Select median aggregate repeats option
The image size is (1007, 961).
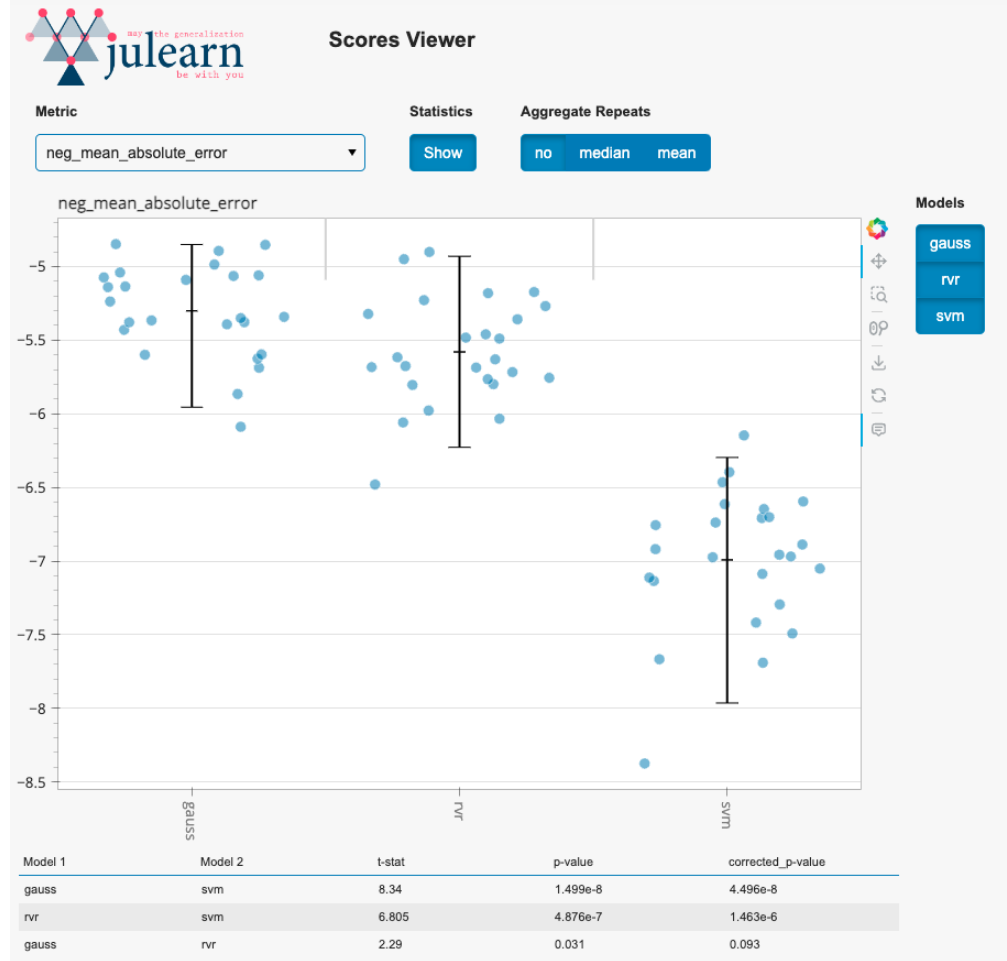tap(604, 153)
